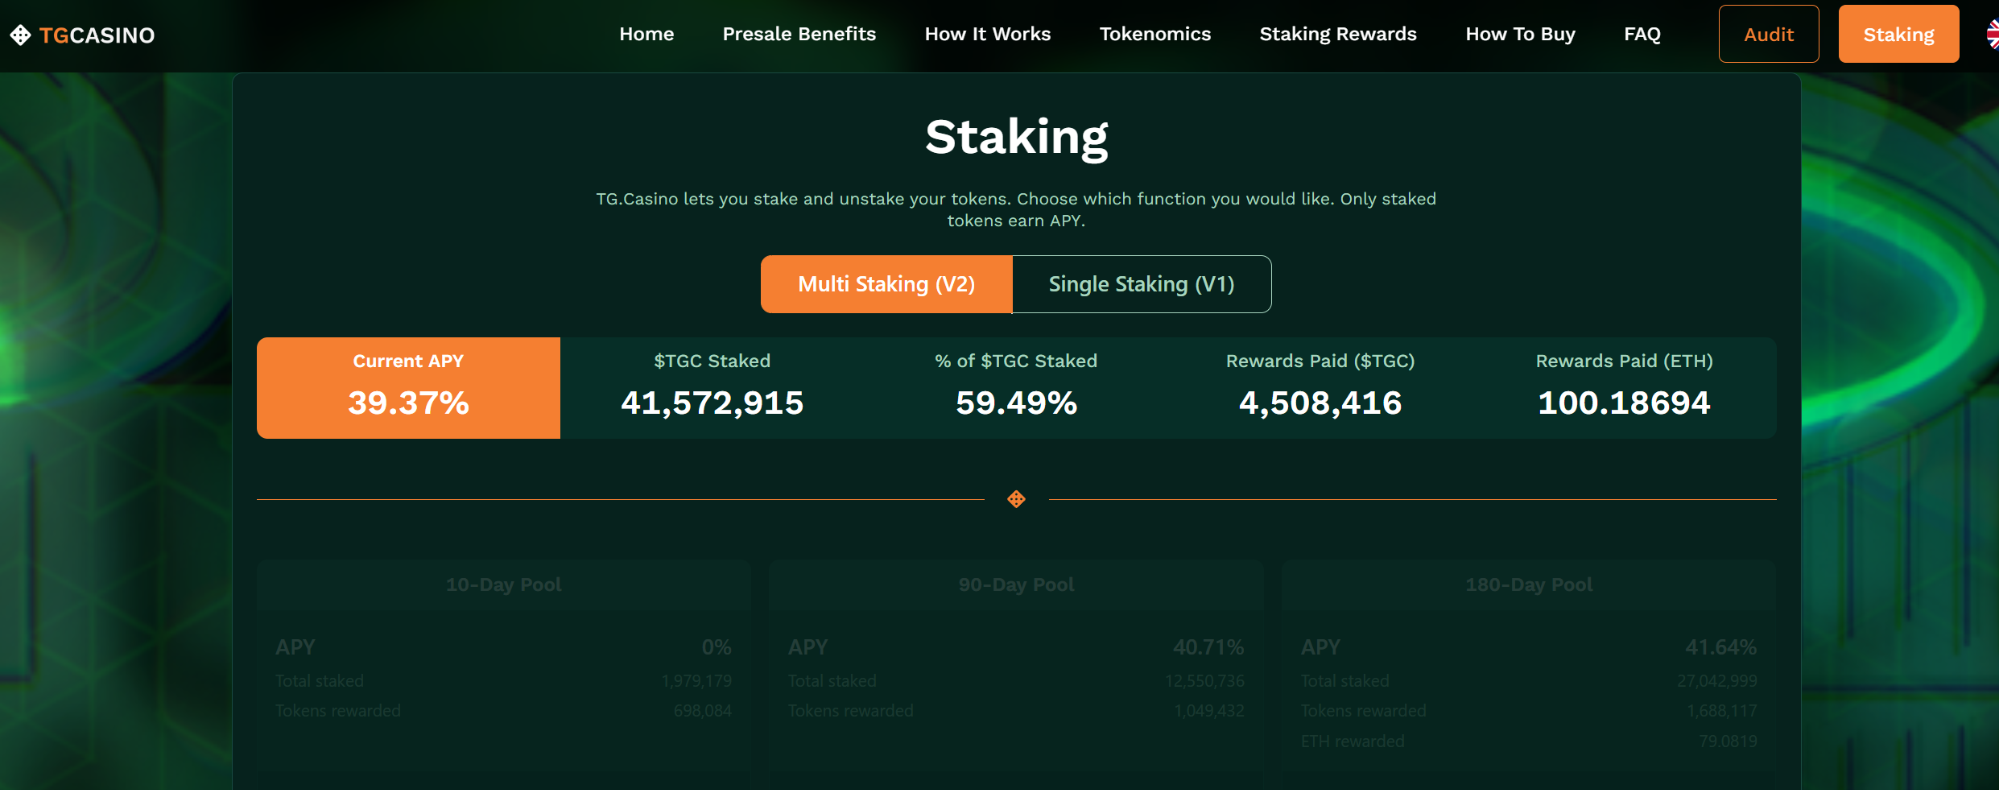Go to the Home page
The image size is (1999, 790).
[646, 34]
